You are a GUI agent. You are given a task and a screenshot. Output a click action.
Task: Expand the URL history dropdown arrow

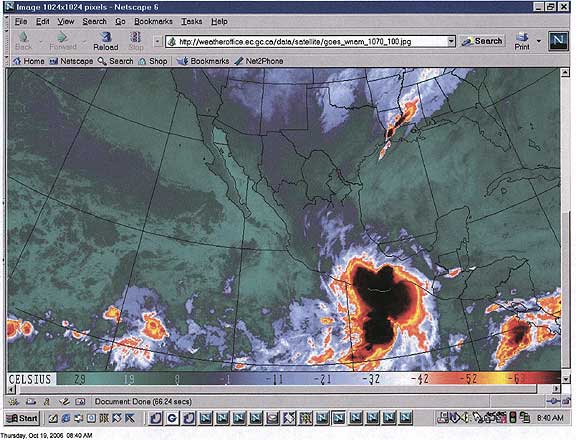[x=451, y=42]
